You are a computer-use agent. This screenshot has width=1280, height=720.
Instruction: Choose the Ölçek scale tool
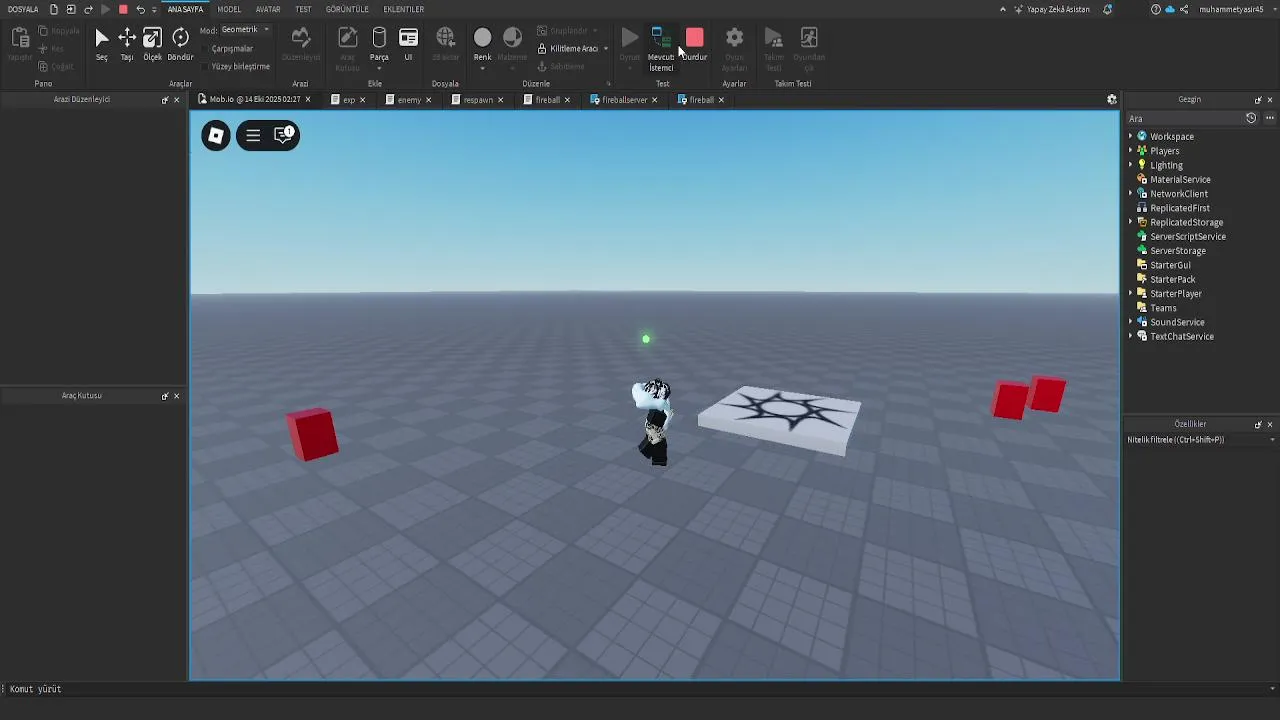[152, 44]
